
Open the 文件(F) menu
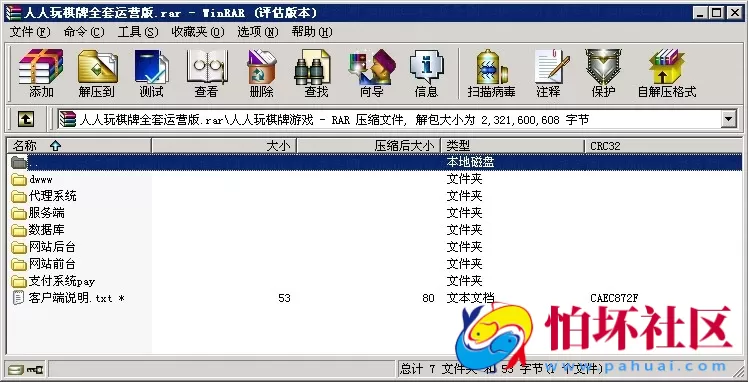click(30, 32)
